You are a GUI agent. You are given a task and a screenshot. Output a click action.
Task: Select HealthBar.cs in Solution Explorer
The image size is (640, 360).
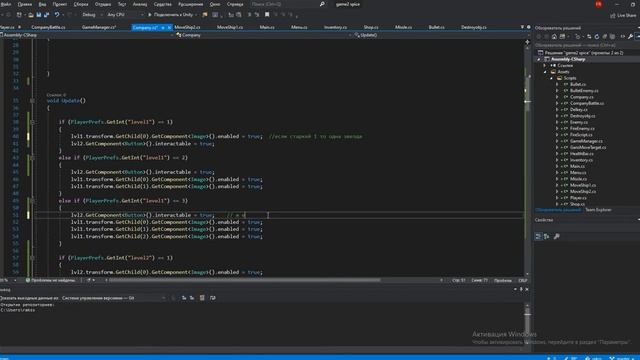[x=582, y=154]
